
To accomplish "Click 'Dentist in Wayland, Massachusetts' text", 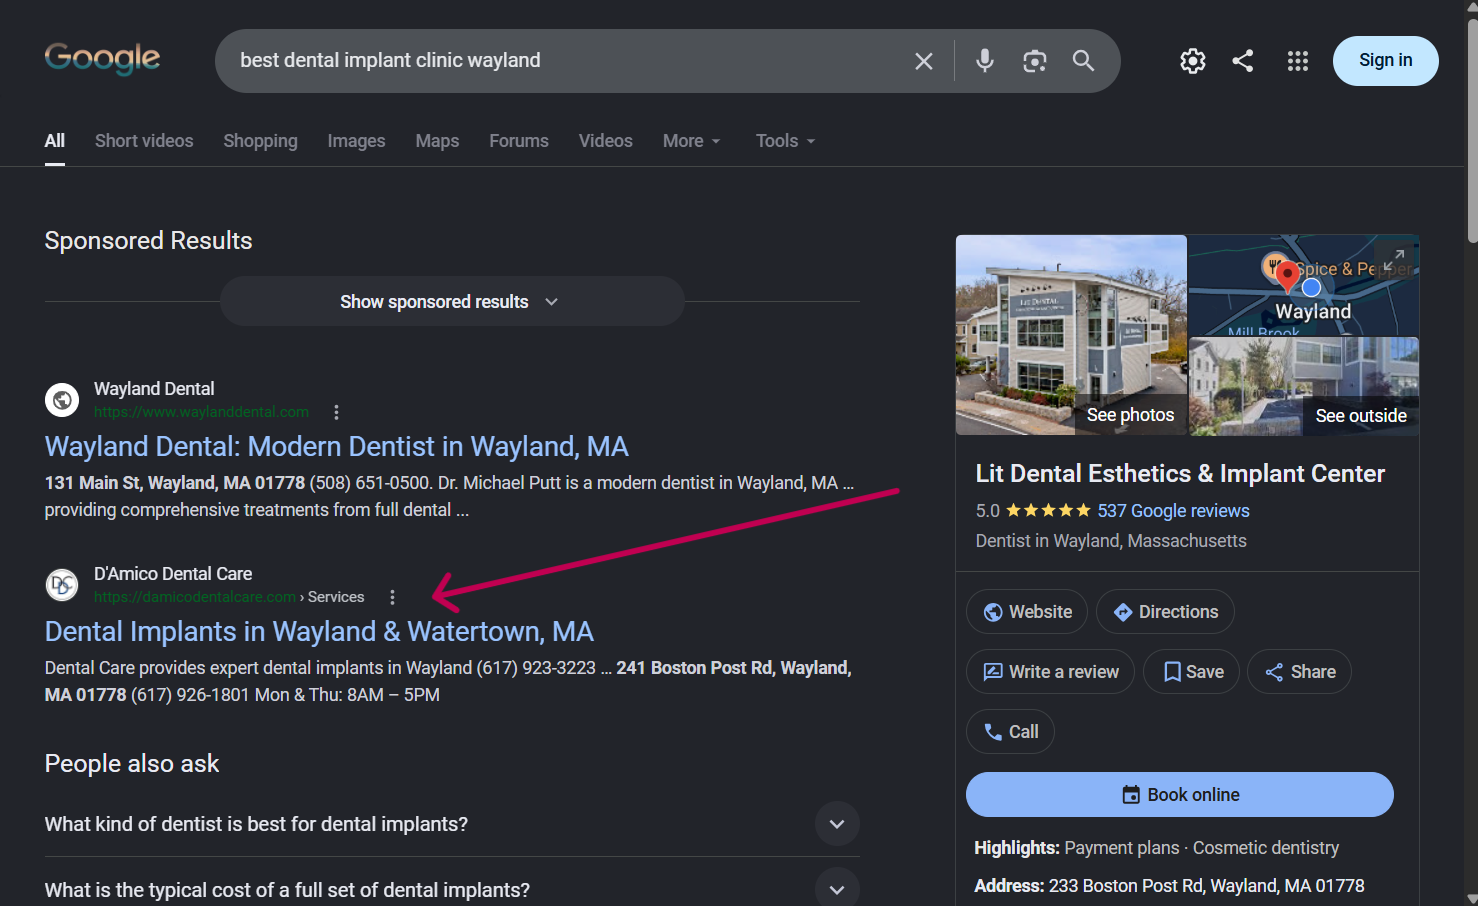I will 1111,541.
